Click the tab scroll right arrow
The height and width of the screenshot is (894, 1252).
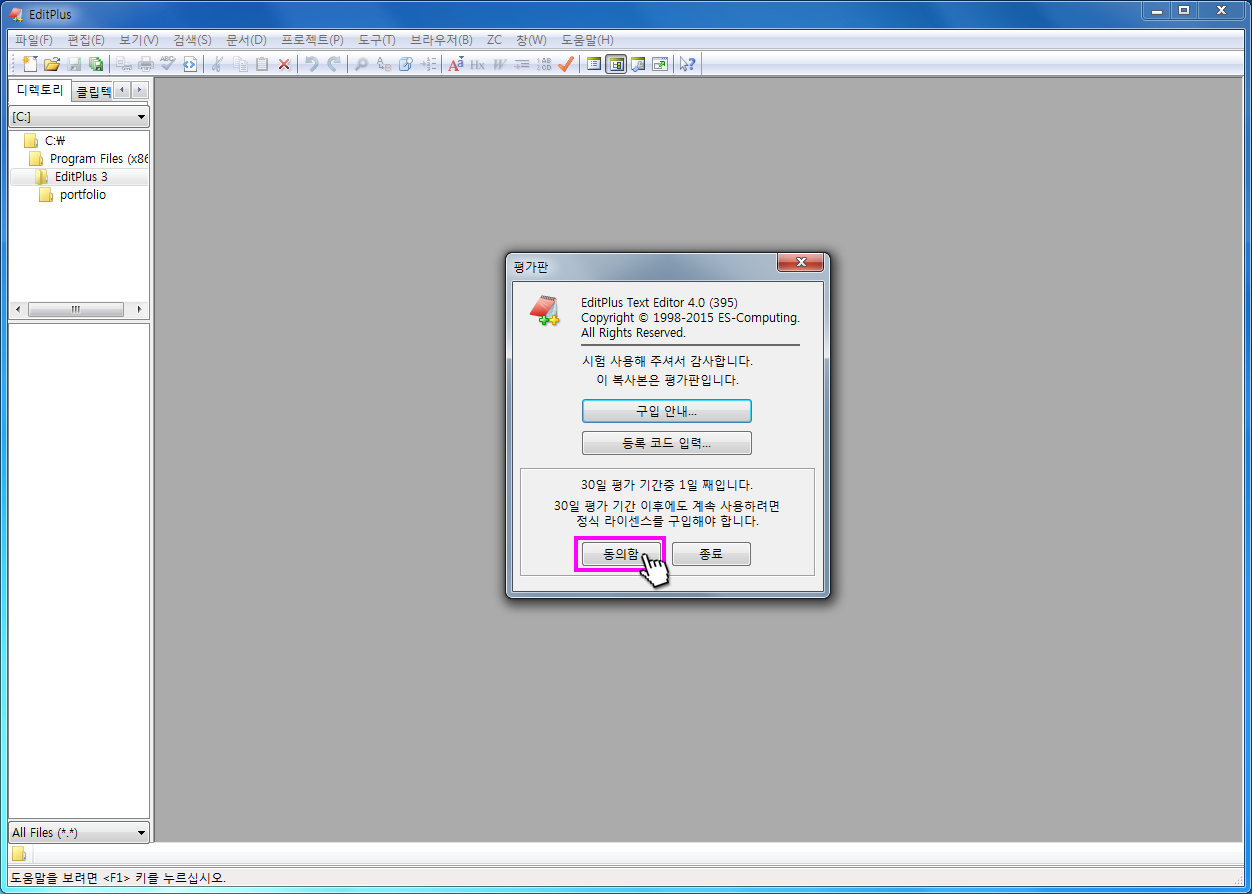(140, 90)
